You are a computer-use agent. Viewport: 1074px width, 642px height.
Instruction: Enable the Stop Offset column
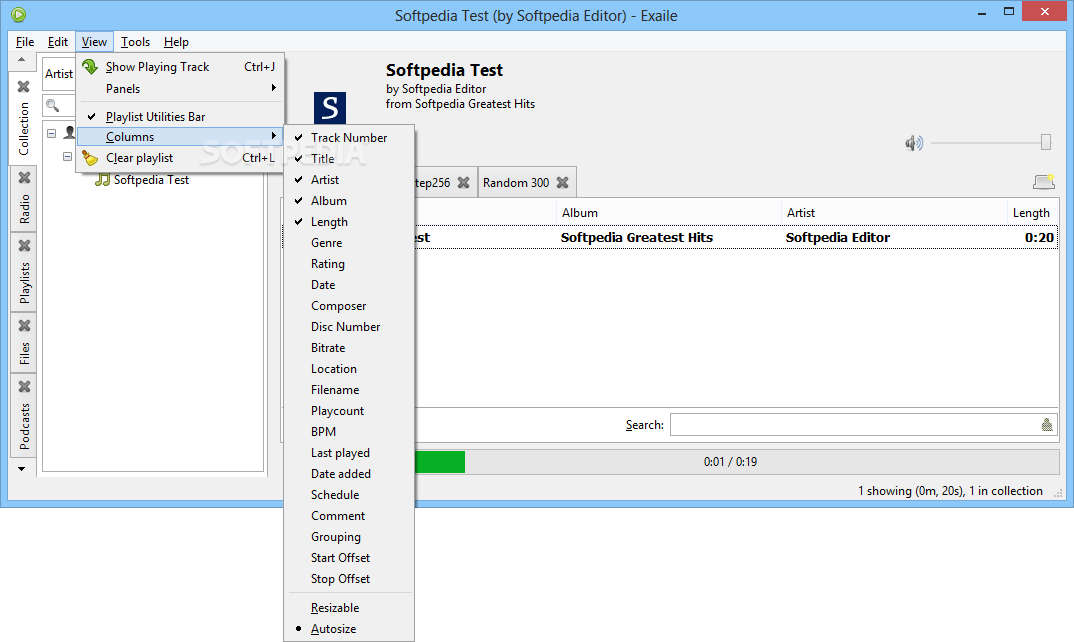[349, 579]
